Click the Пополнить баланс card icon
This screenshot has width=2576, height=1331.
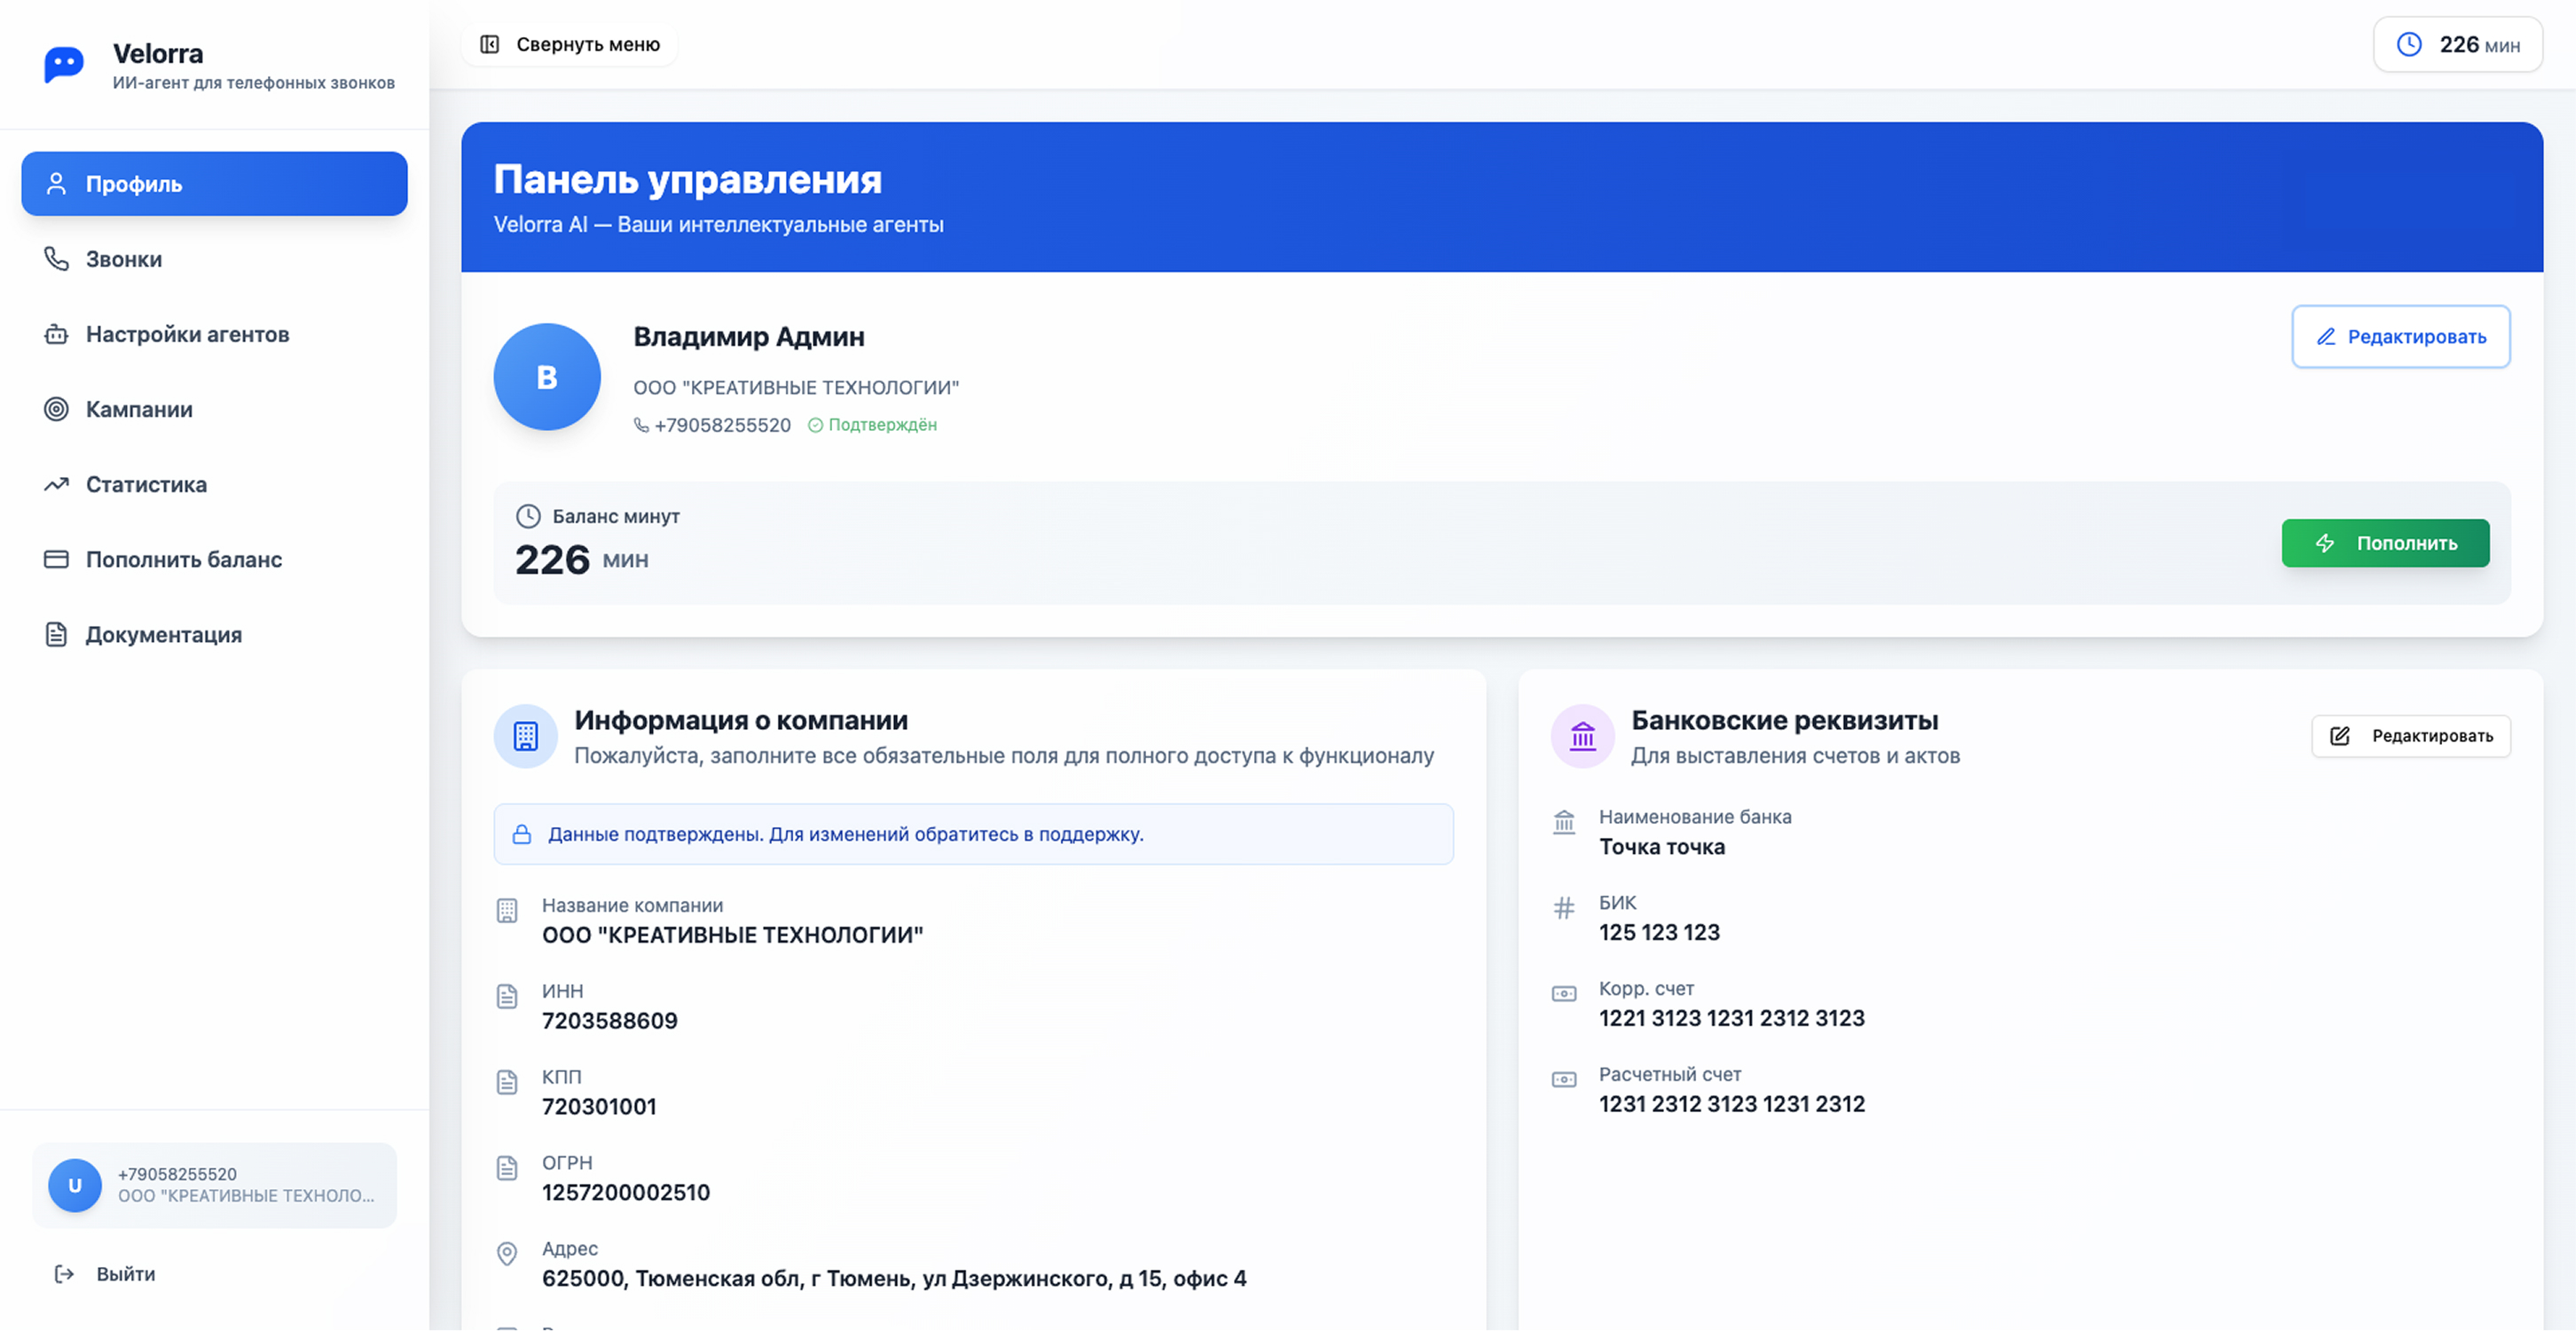[56, 559]
